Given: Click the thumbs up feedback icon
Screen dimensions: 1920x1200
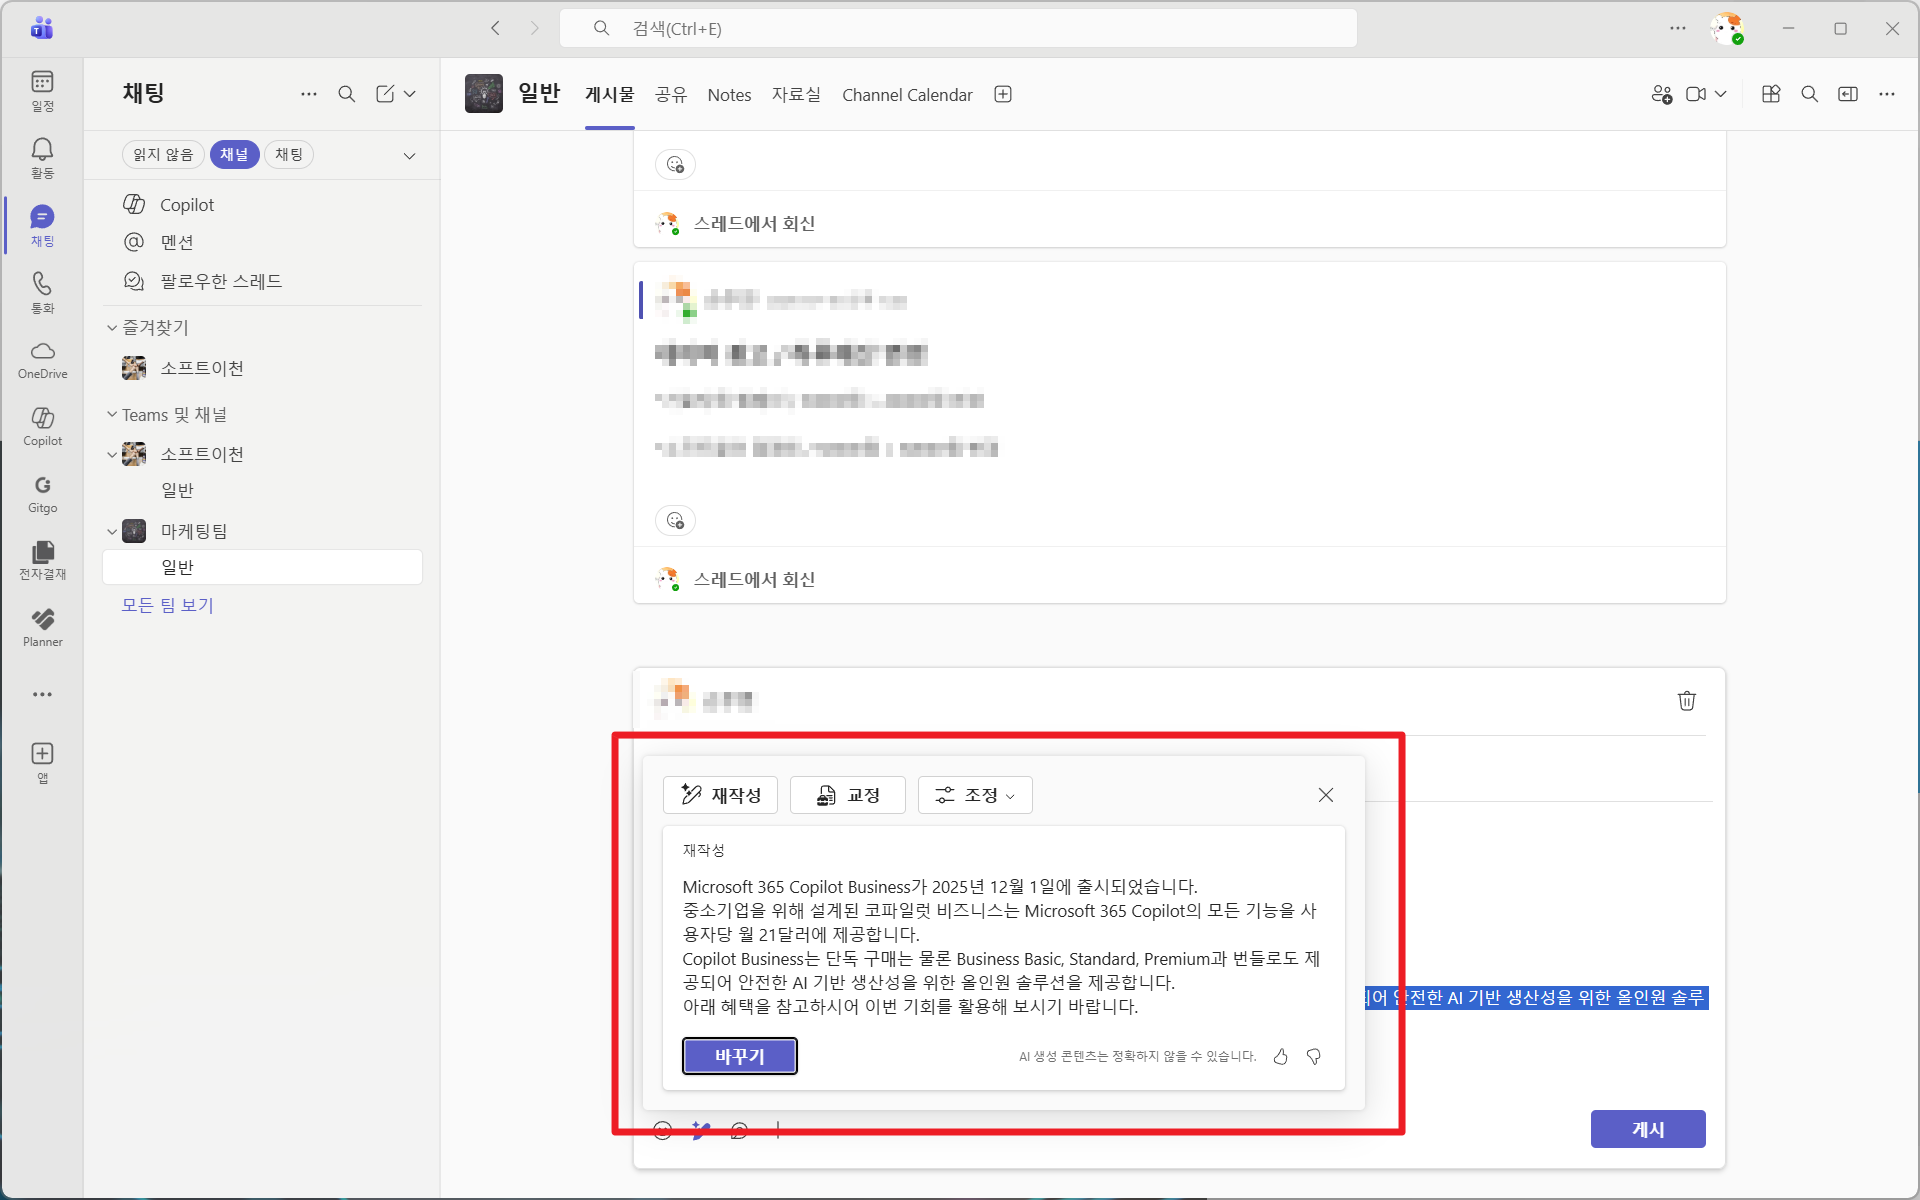Looking at the screenshot, I should click(x=1280, y=1057).
